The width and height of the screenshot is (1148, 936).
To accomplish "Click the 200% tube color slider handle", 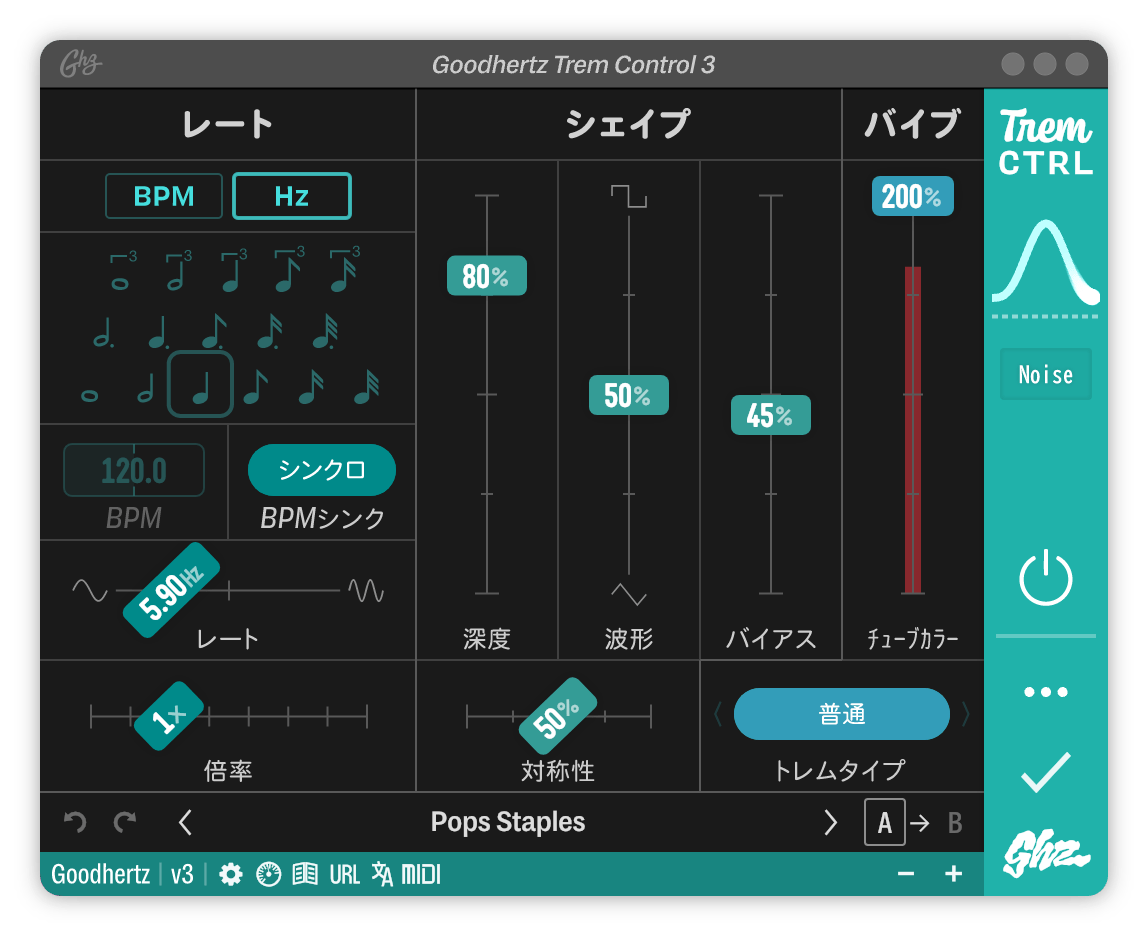I will pyautogui.click(x=912, y=196).
